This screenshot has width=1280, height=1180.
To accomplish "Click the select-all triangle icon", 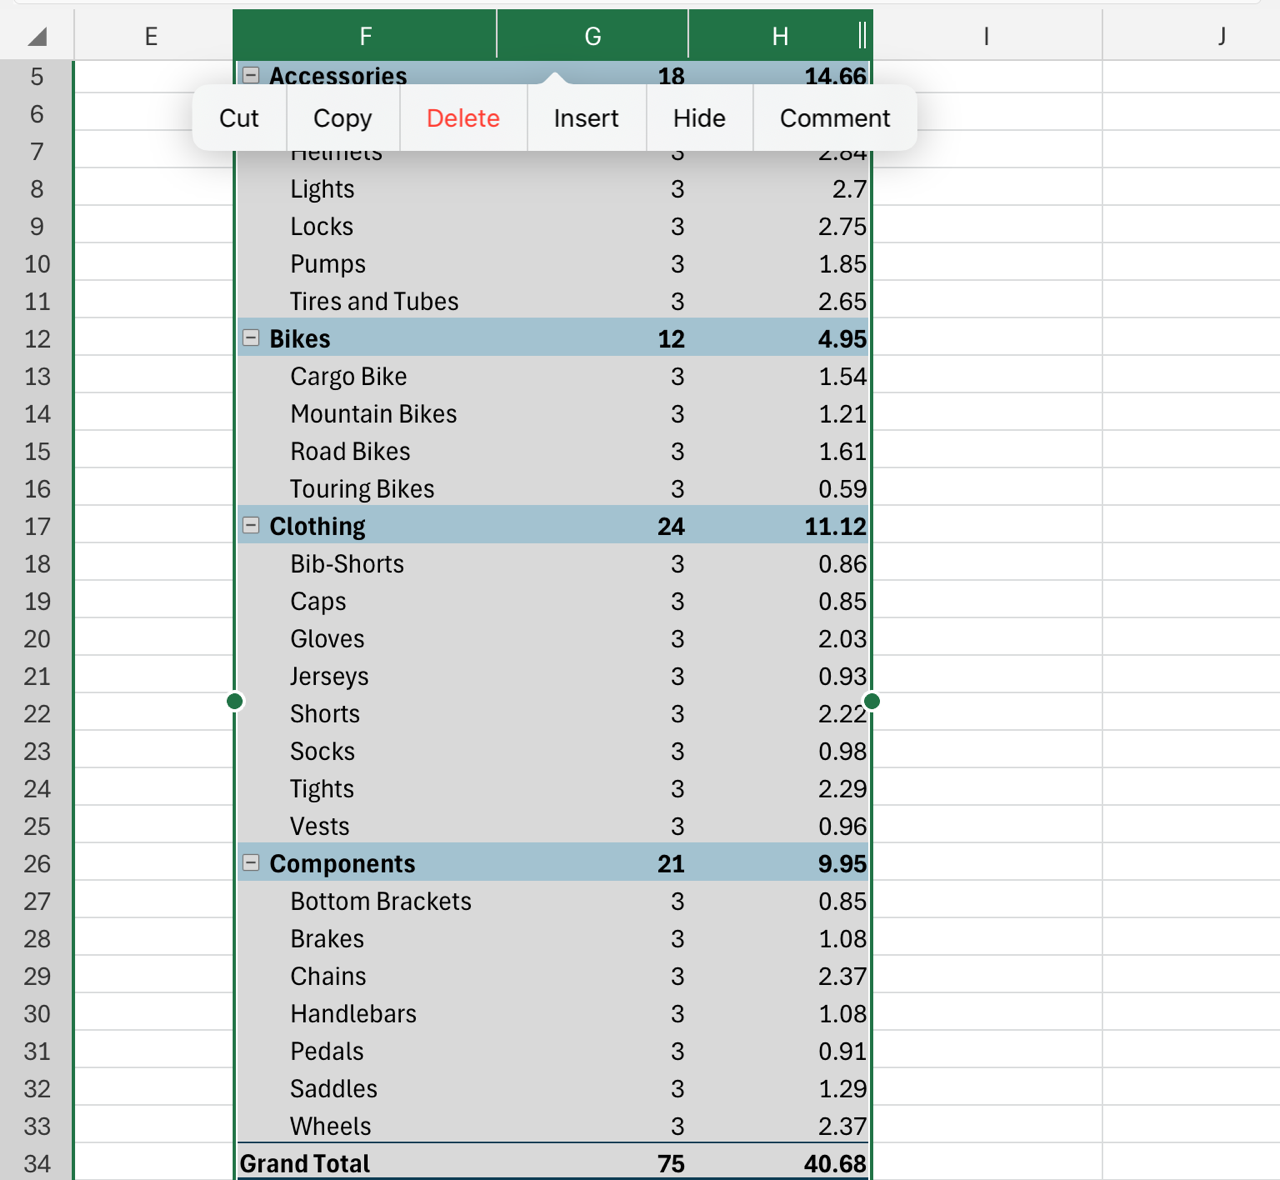I will (x=36, y=35).
